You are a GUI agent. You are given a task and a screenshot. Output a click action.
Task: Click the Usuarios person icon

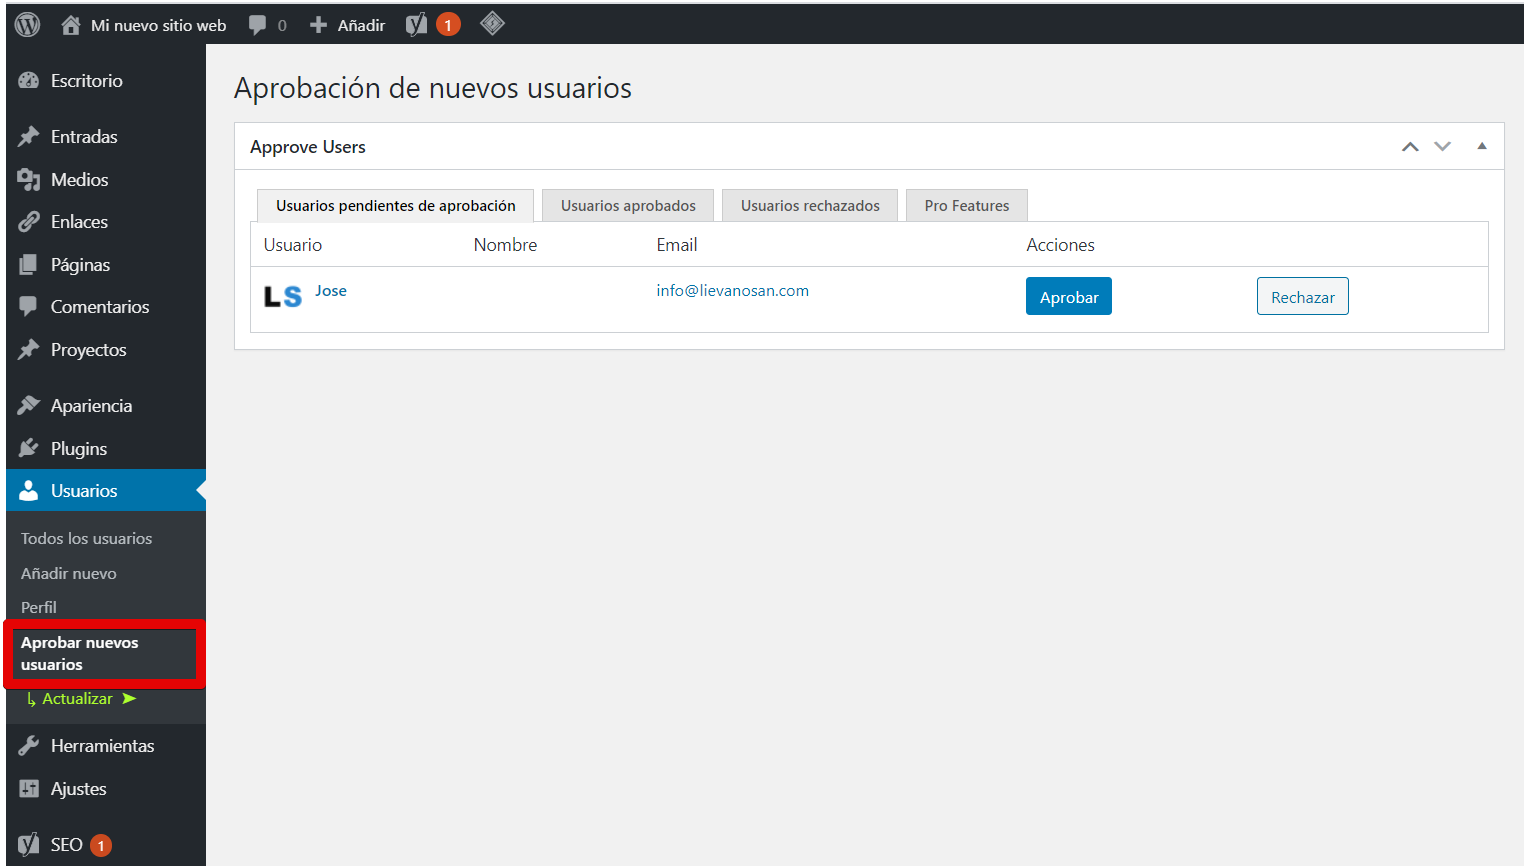29,491
